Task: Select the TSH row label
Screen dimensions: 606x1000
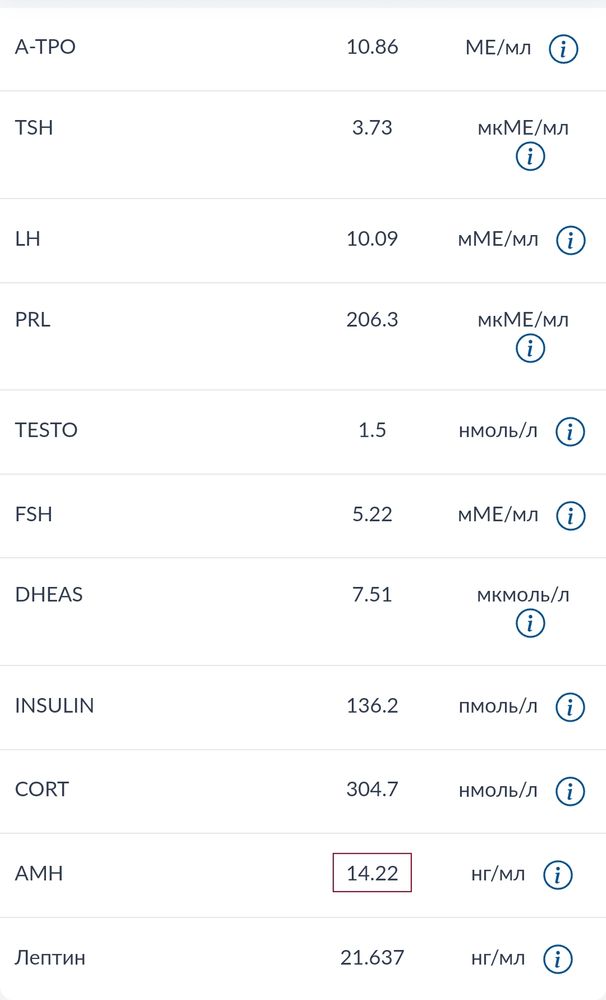Action: click(x=34, y=128)
